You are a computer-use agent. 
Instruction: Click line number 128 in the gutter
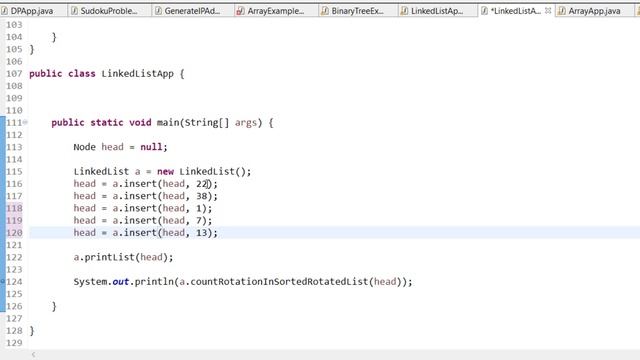point(14,331)
